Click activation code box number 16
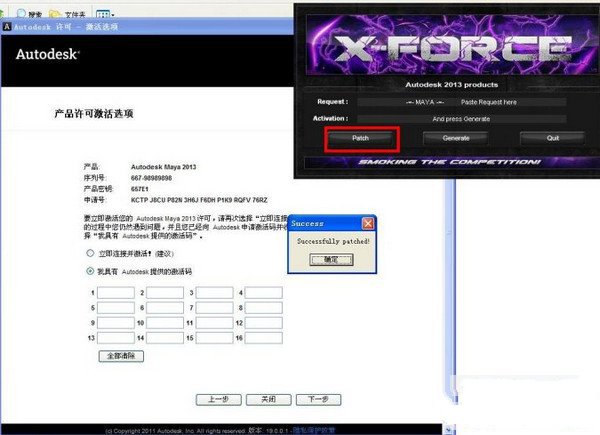Viewport: 600px width, 435px height. pos(264,338)
